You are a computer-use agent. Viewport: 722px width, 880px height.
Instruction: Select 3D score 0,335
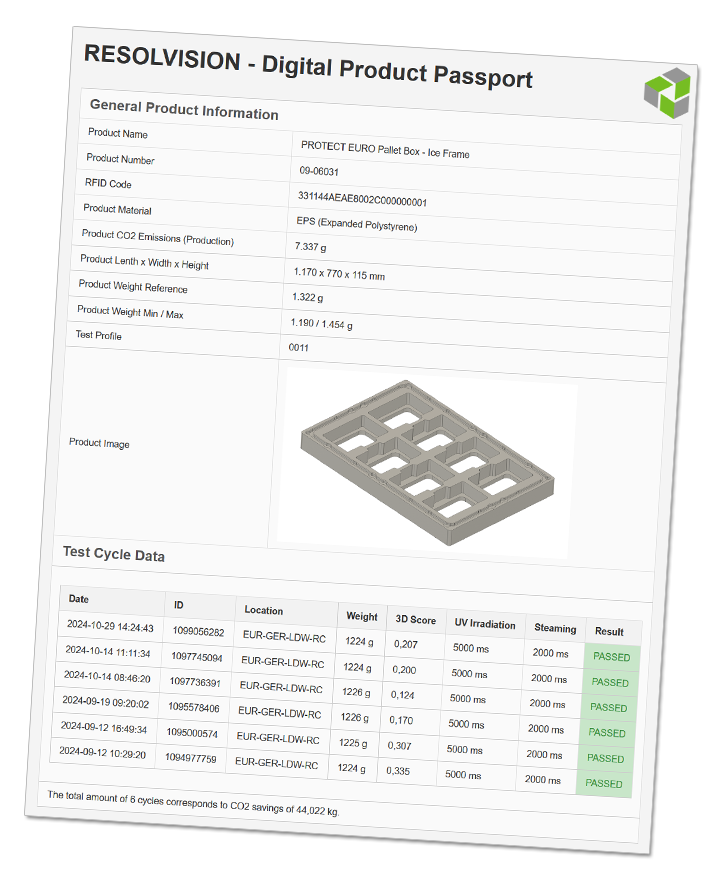(x=398, y=771)
